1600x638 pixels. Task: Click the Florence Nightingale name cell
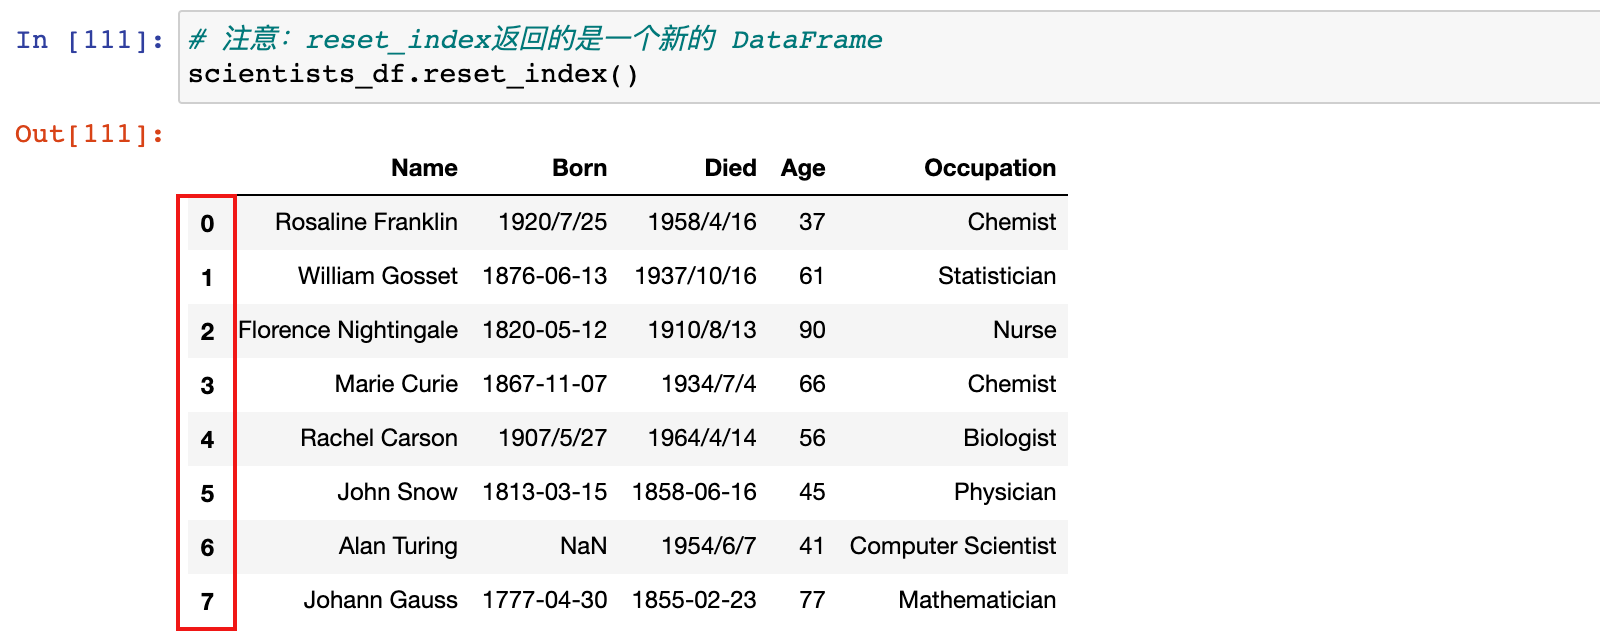[348, 330]
